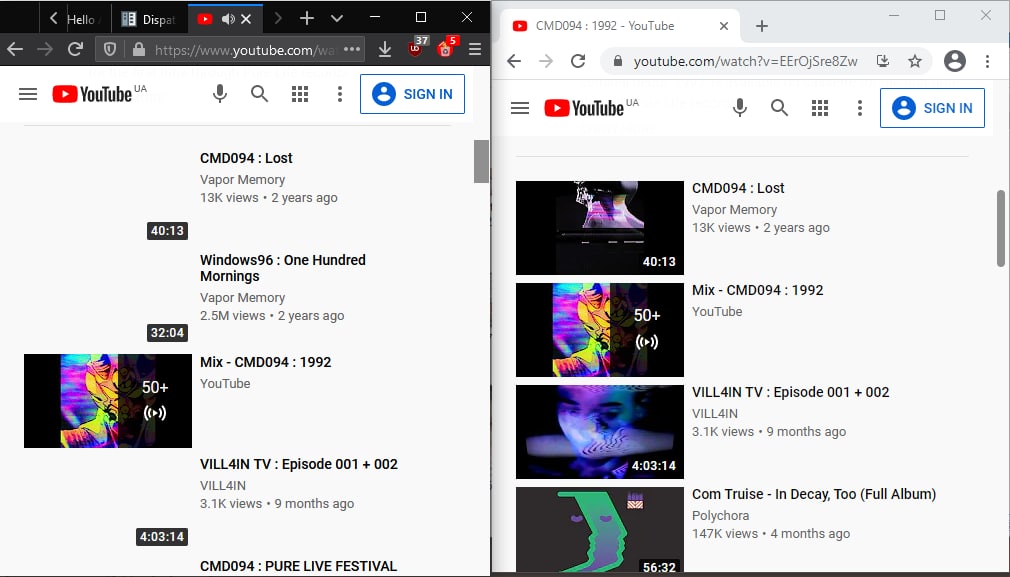Open Firefox tracking protection shield icon
The image size is (1010, 577).
point(110,49)
